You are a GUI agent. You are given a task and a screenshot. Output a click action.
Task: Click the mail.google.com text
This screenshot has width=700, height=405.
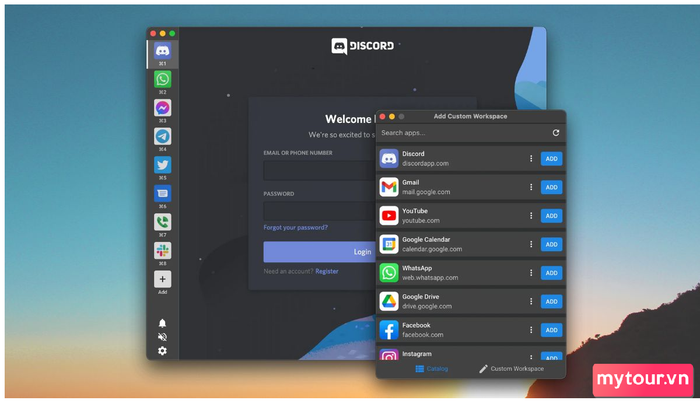[x=426, y=192]
